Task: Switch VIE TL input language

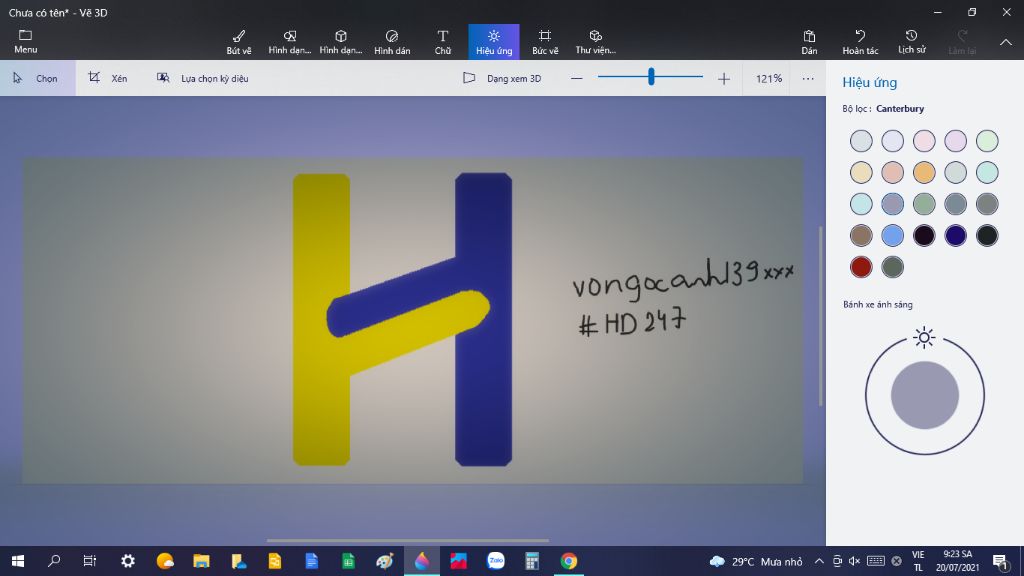Action: pyautogui.click(x=918, y=562)
